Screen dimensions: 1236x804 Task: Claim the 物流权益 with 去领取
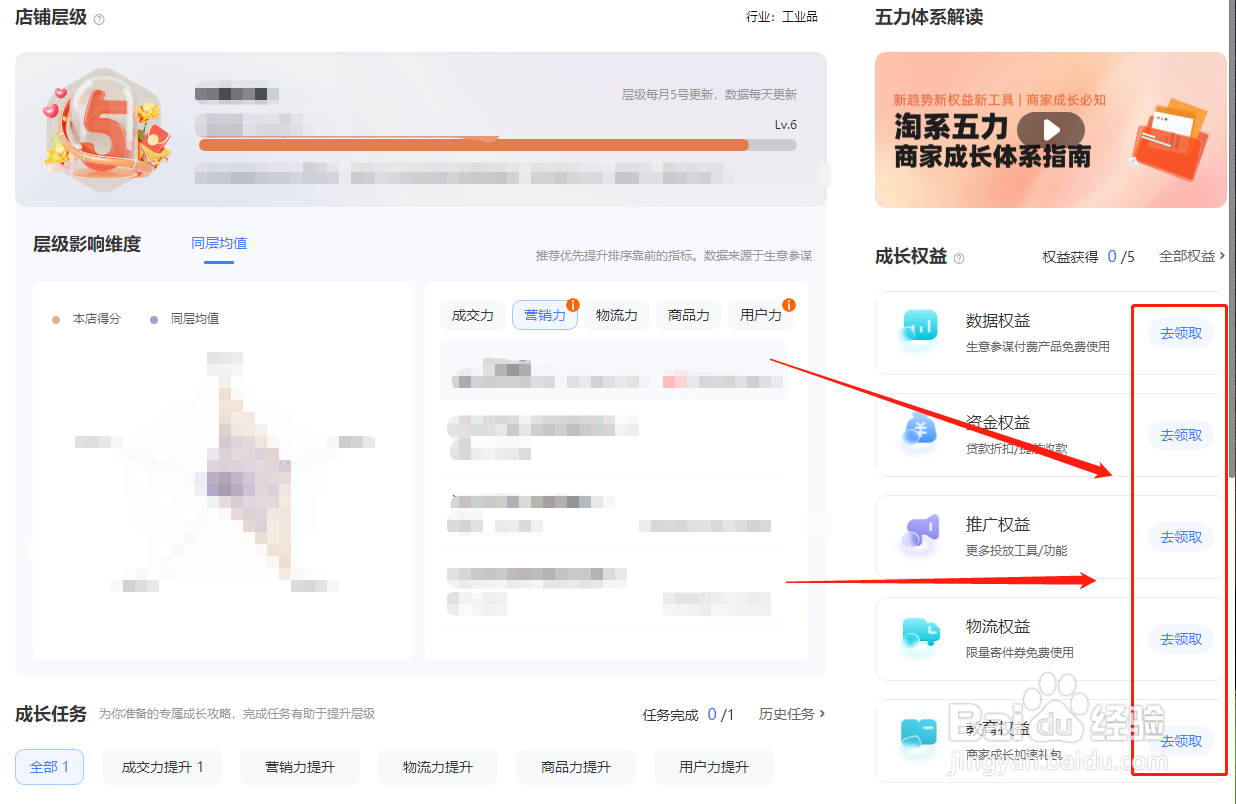point(1181,639)
